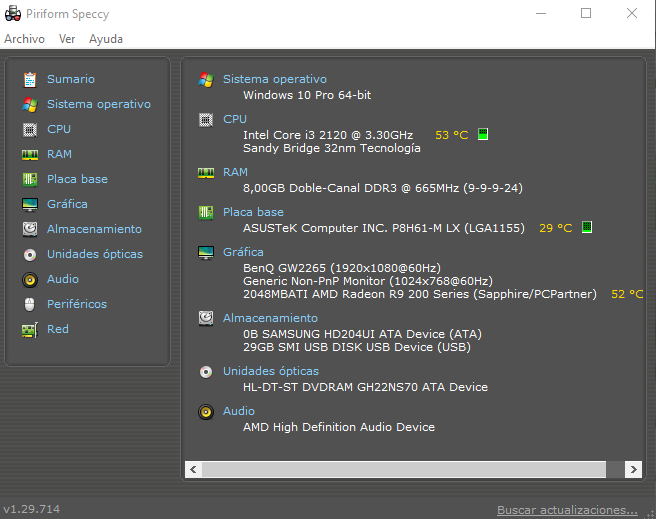656x519 pixels.
Task: Select Sumario in the sidebar
Action: (71, 79)
